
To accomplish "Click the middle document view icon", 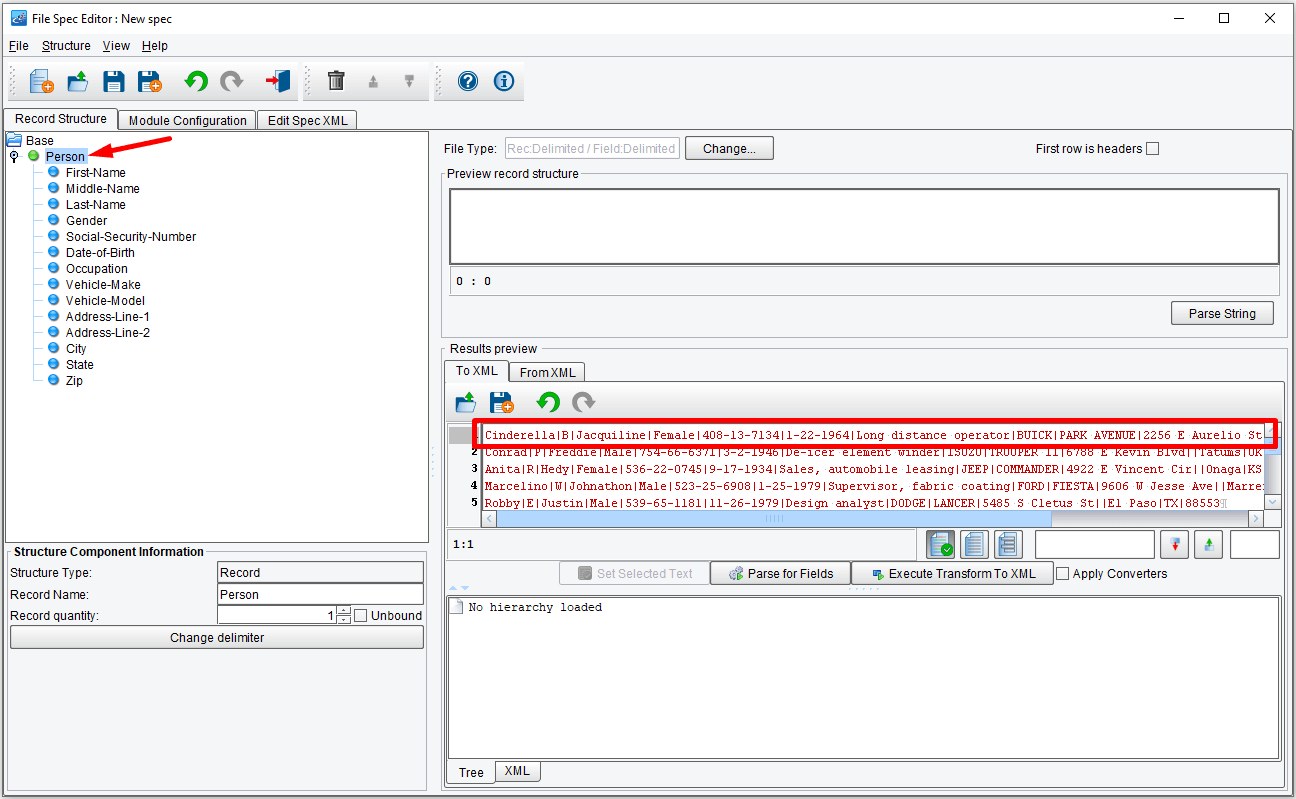I will (x=974, y=544).
